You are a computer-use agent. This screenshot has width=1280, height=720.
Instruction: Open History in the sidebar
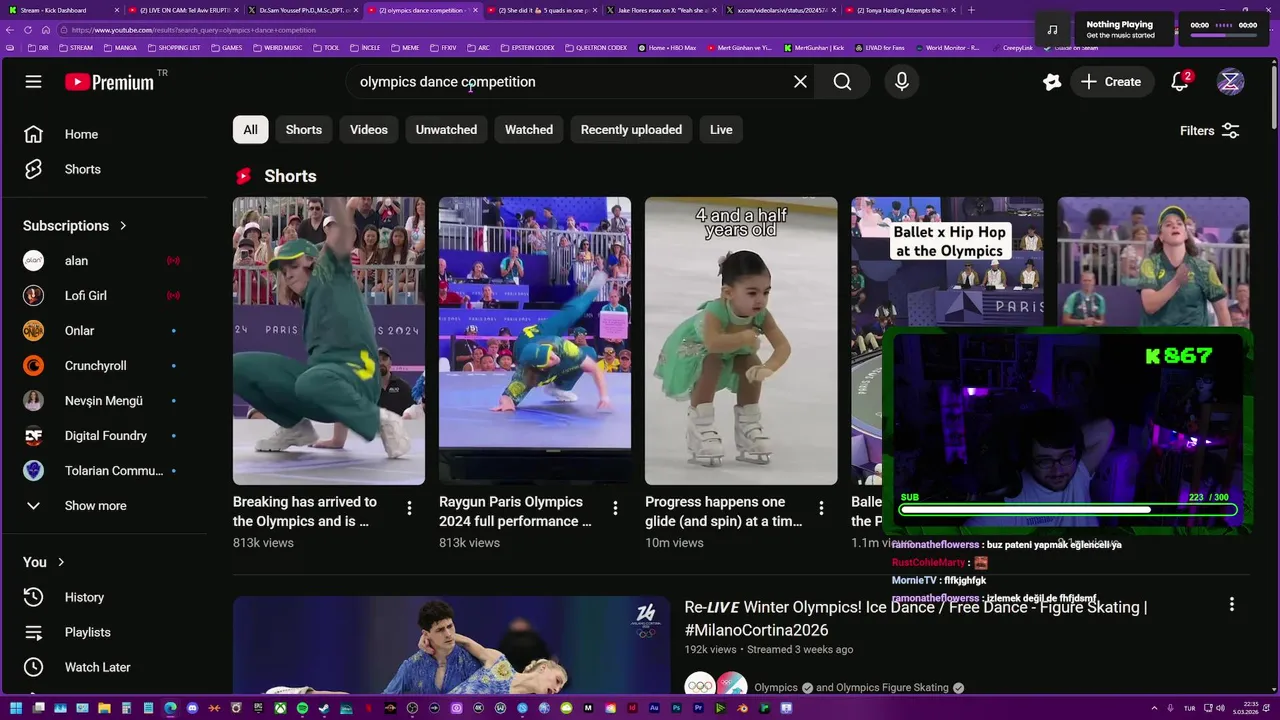[82, 597]
